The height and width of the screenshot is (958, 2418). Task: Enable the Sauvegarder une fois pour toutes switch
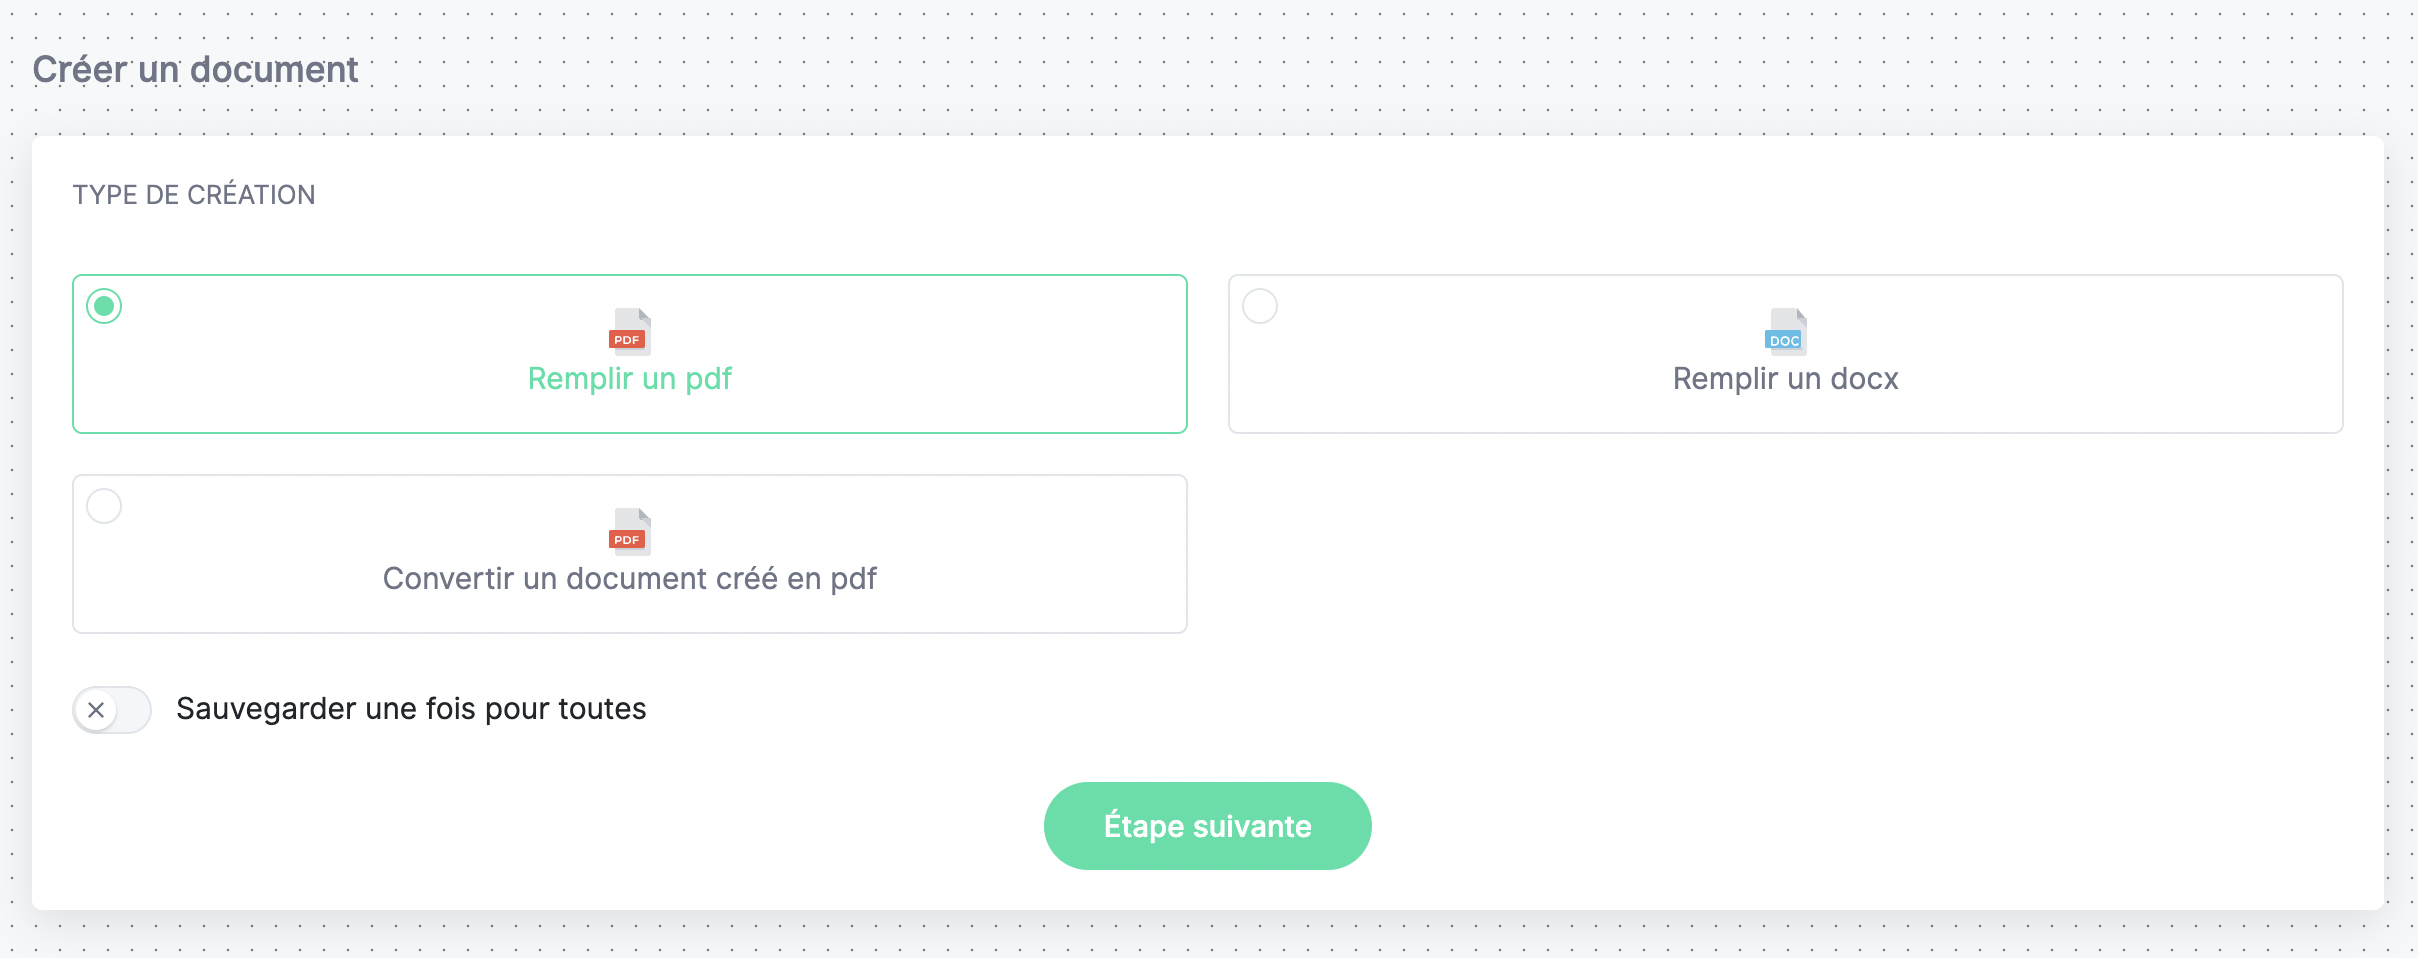click(112, 710)
